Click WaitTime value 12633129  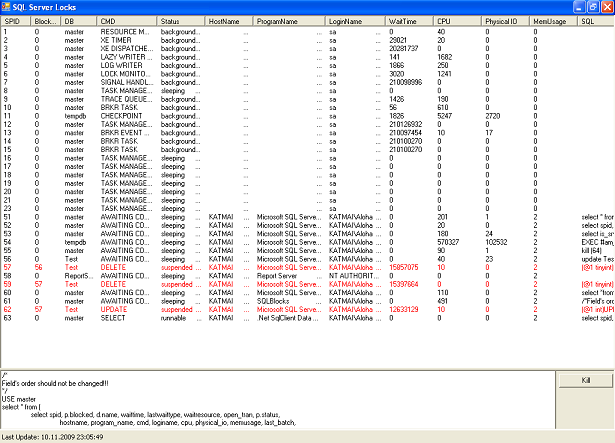(404, 310)
